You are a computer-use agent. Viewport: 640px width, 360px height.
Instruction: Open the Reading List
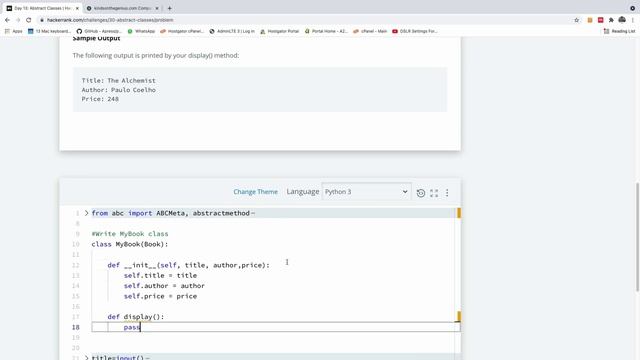click(619, 31)
